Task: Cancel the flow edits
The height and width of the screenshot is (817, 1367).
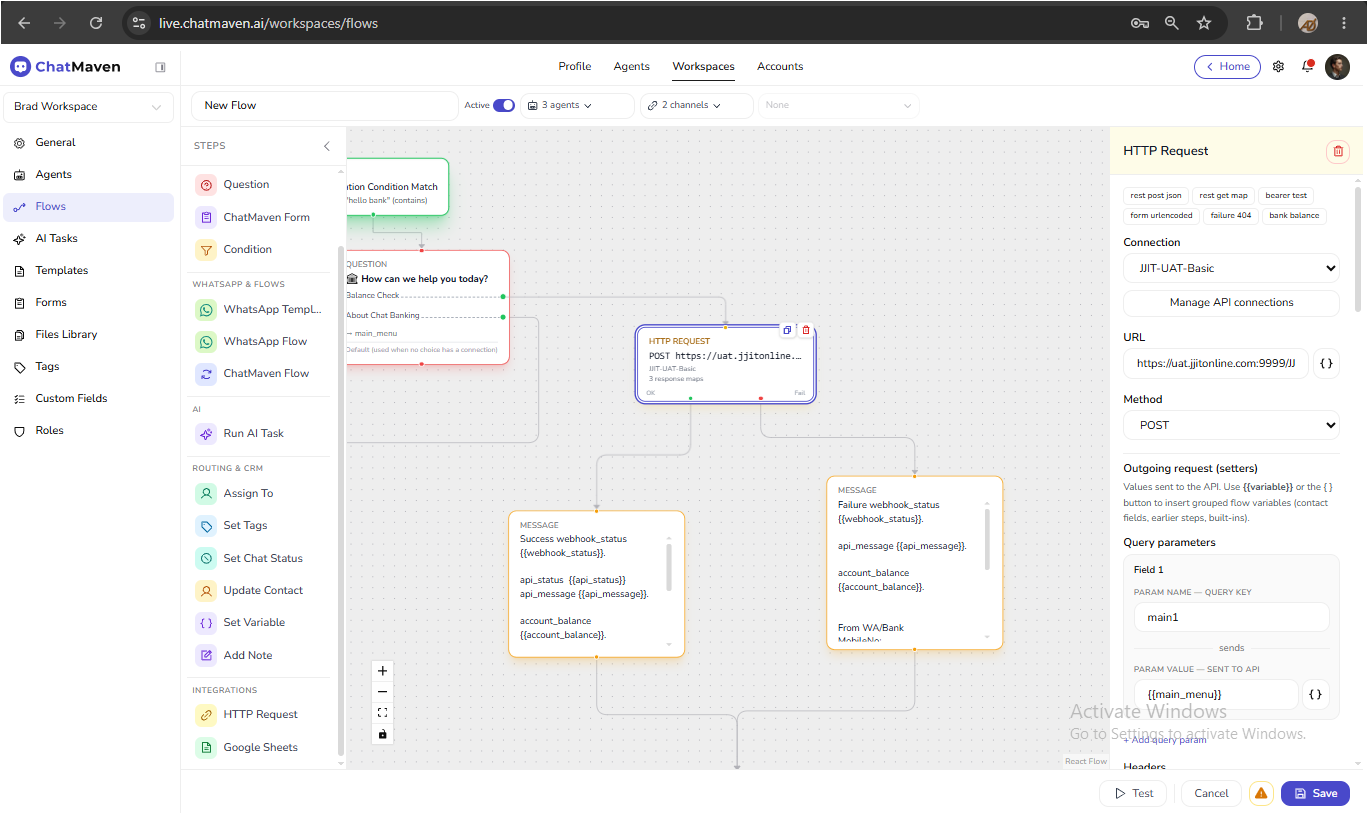Action: pos(1211,793)
